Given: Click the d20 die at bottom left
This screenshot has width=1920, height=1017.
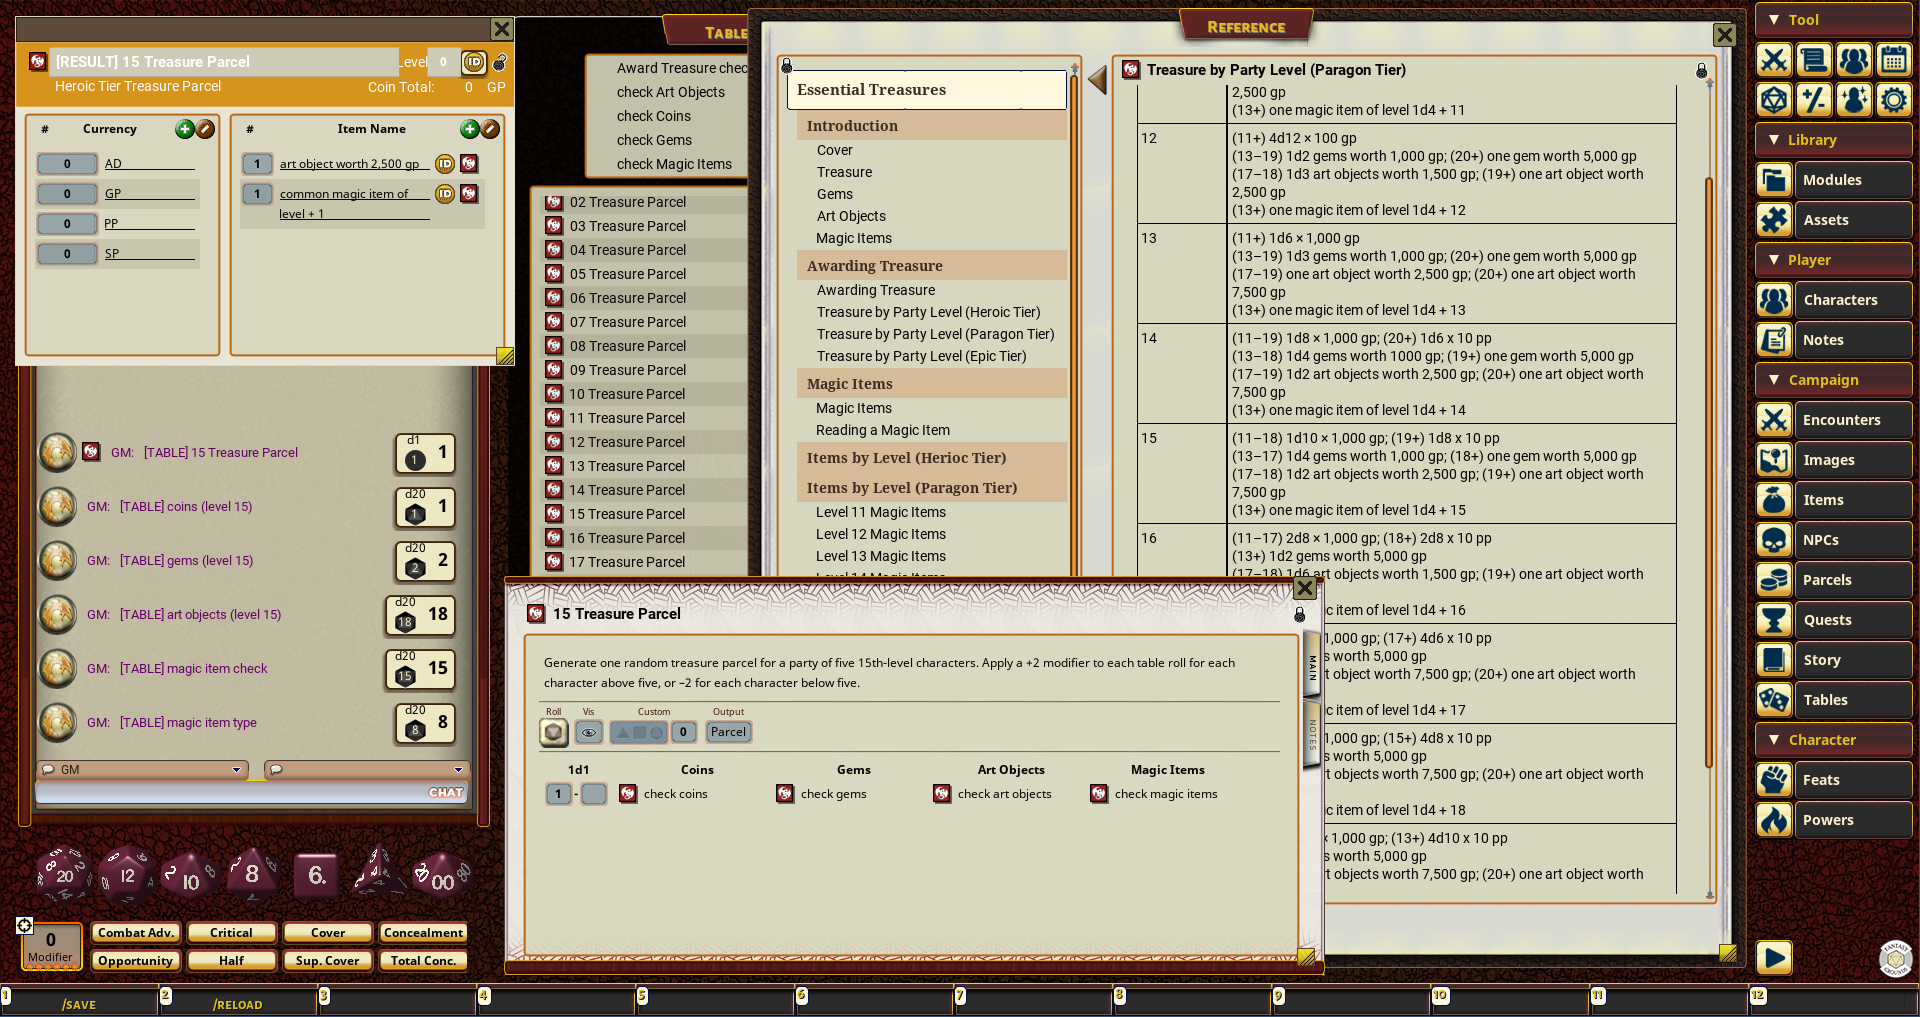Looking at the screenshot, I should tap(64, 874).
